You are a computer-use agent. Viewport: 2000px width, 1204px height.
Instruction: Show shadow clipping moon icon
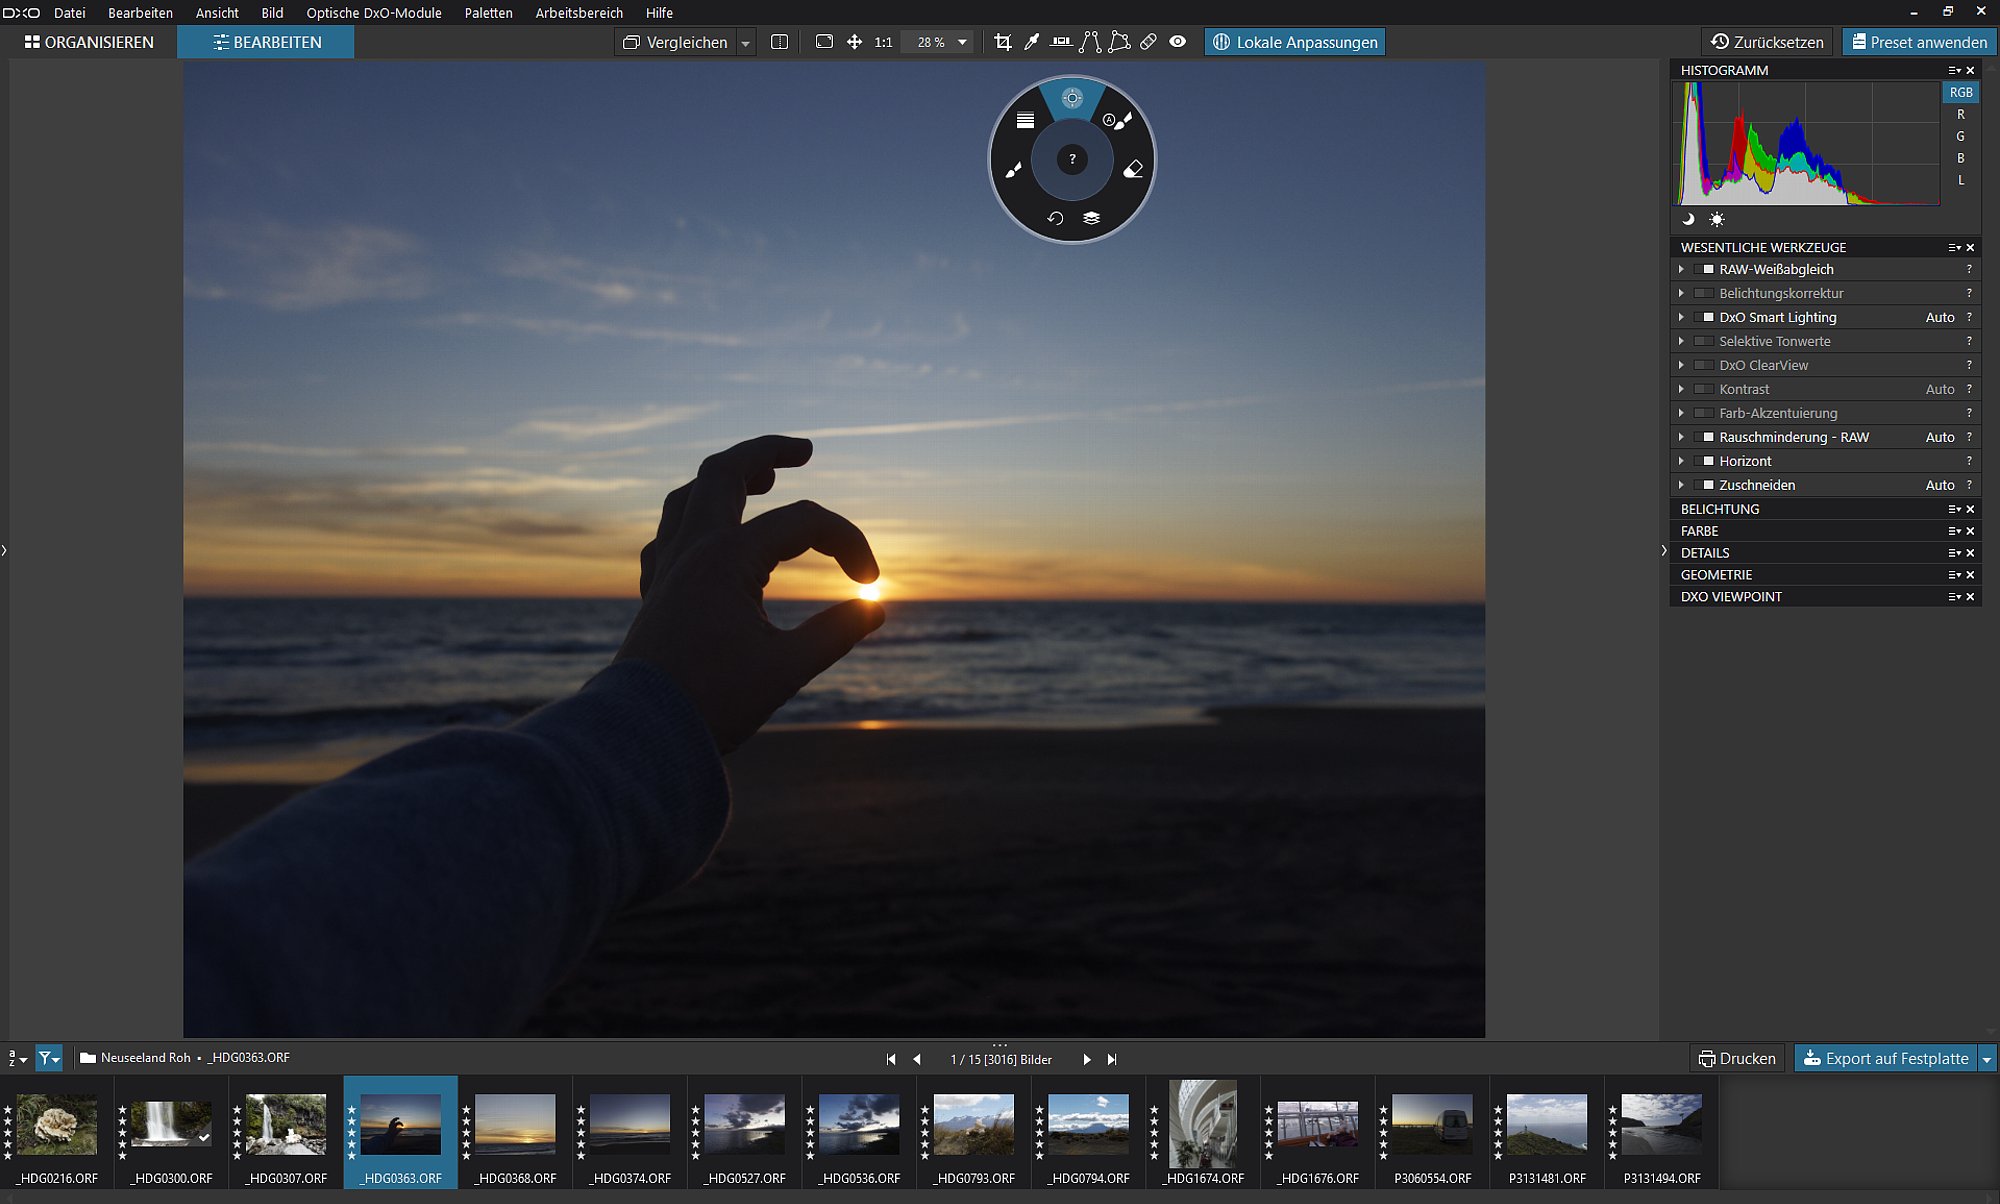(1689, 219)
